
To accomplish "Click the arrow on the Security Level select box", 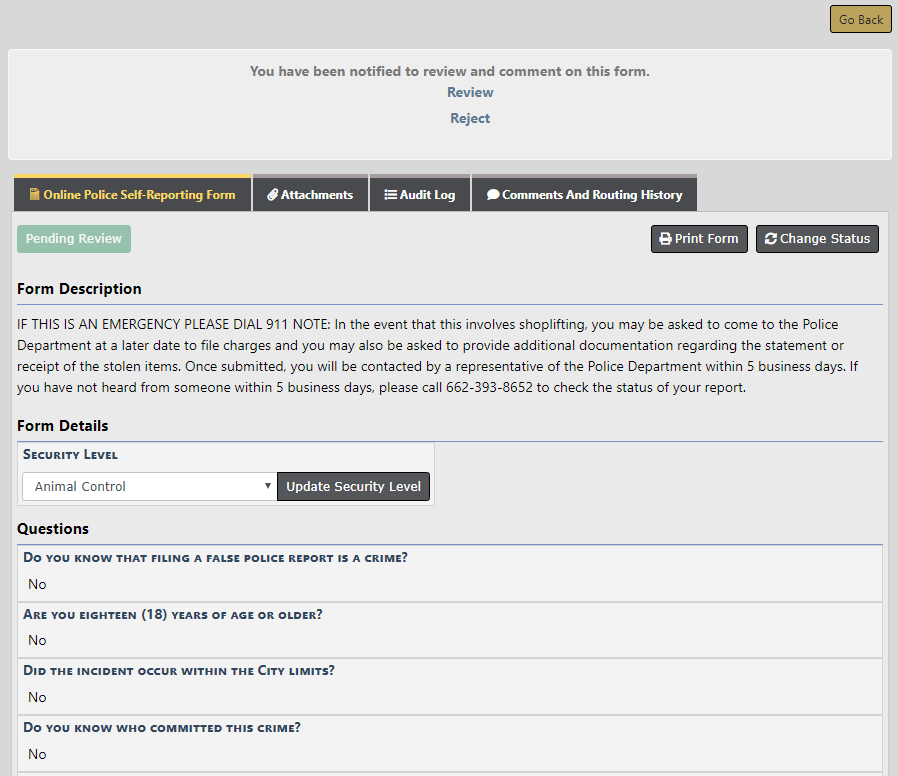I will coord(267,487).
